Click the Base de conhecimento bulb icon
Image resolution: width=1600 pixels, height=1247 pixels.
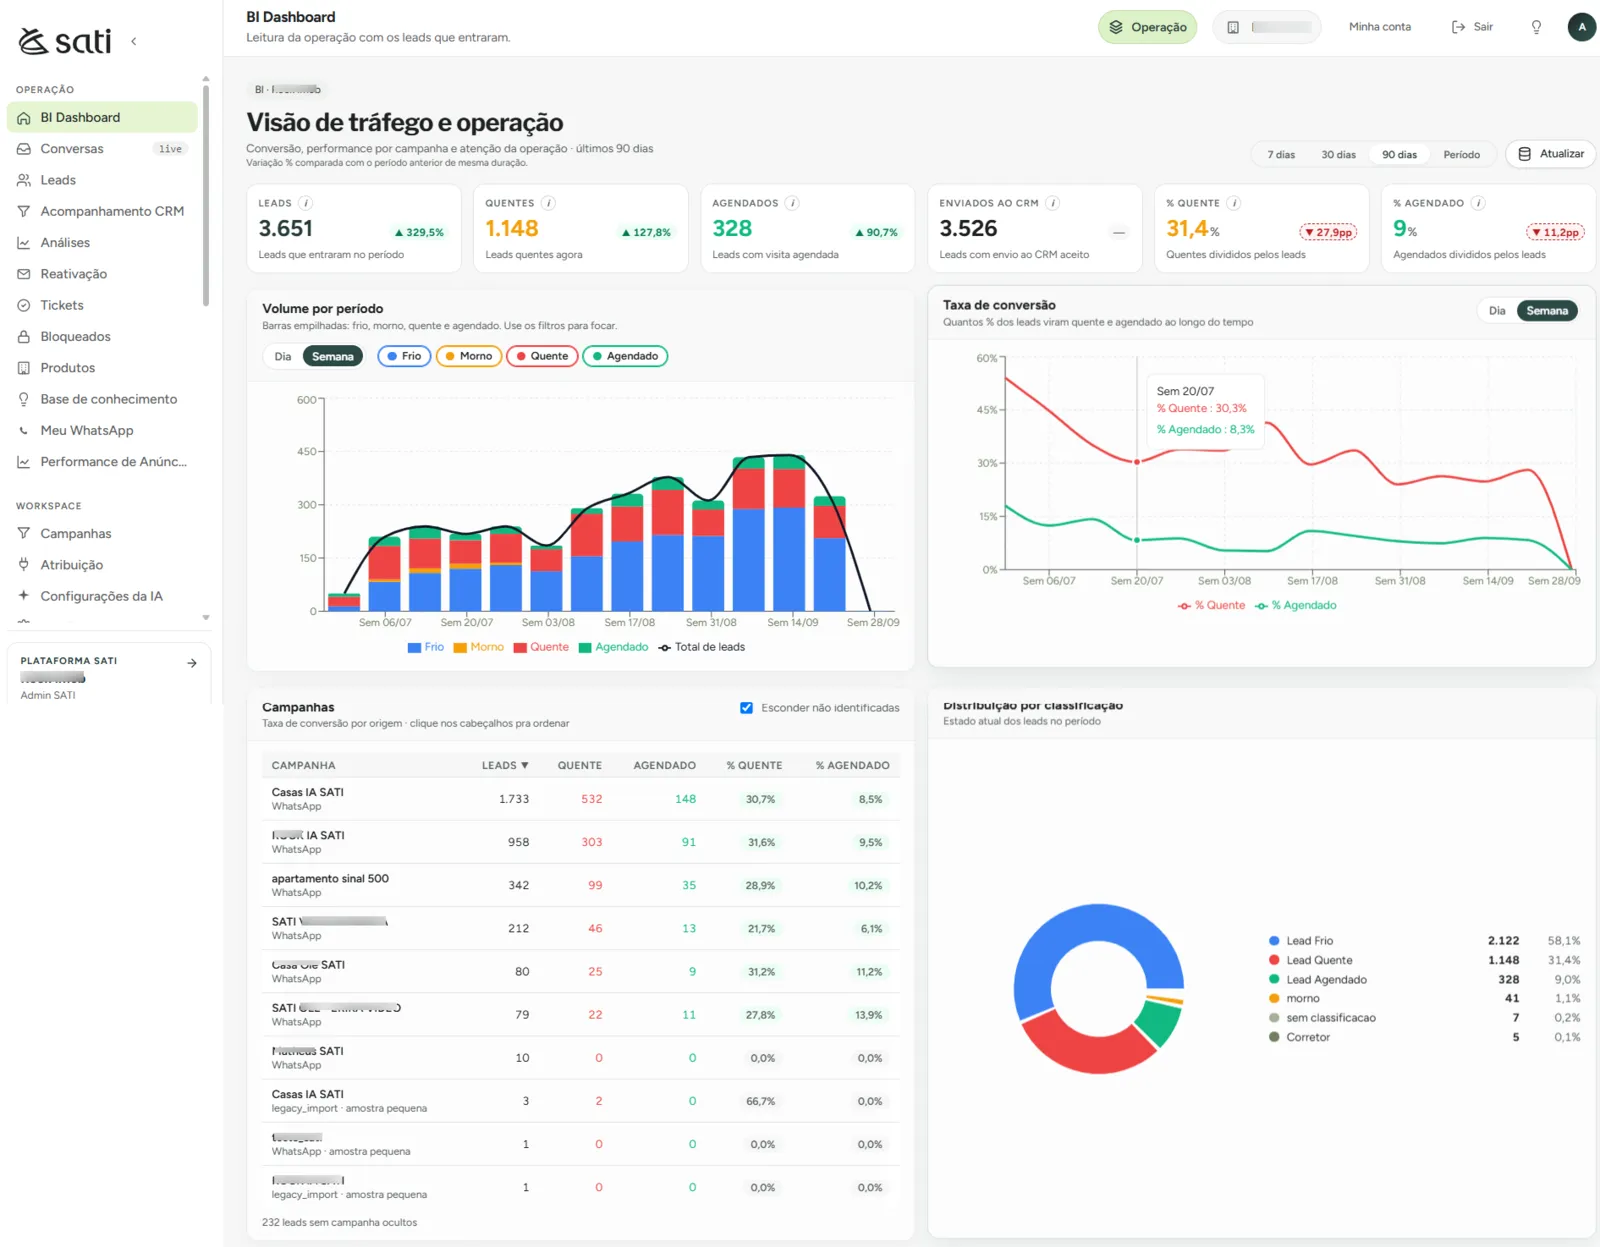[x=24, y=399]
